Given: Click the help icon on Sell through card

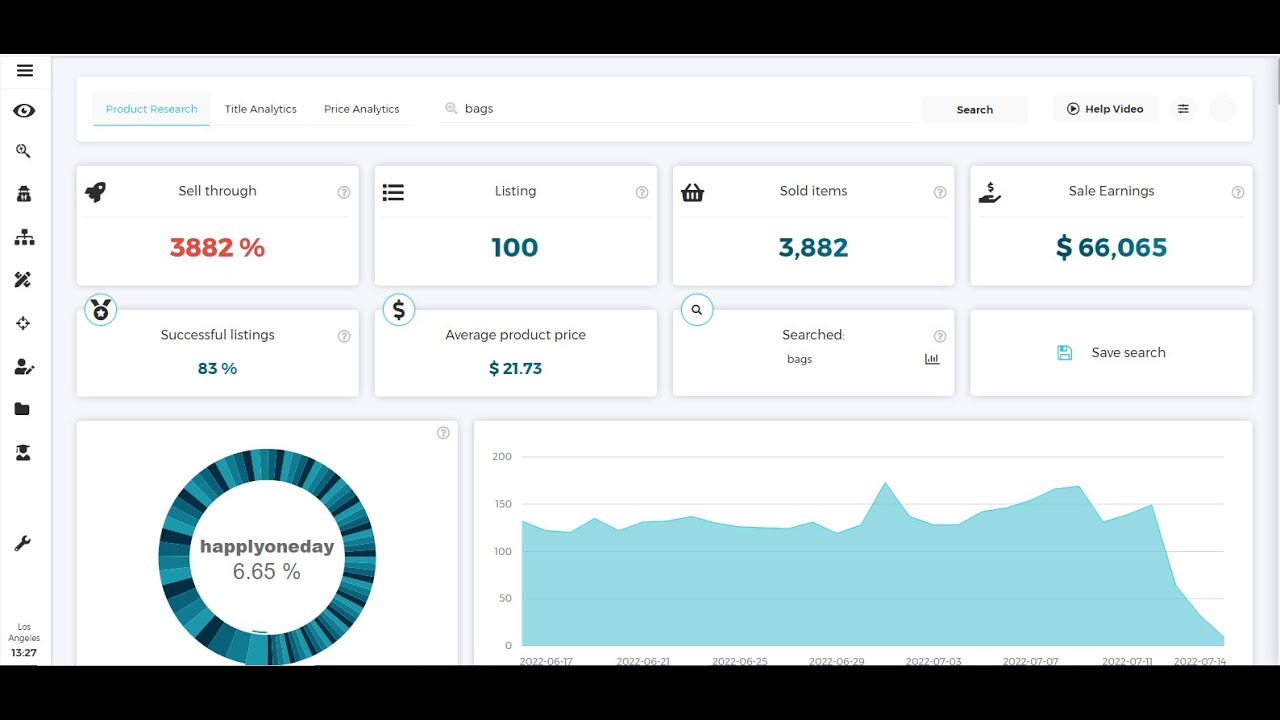Looking at the screenshot, I should point(344,192).
